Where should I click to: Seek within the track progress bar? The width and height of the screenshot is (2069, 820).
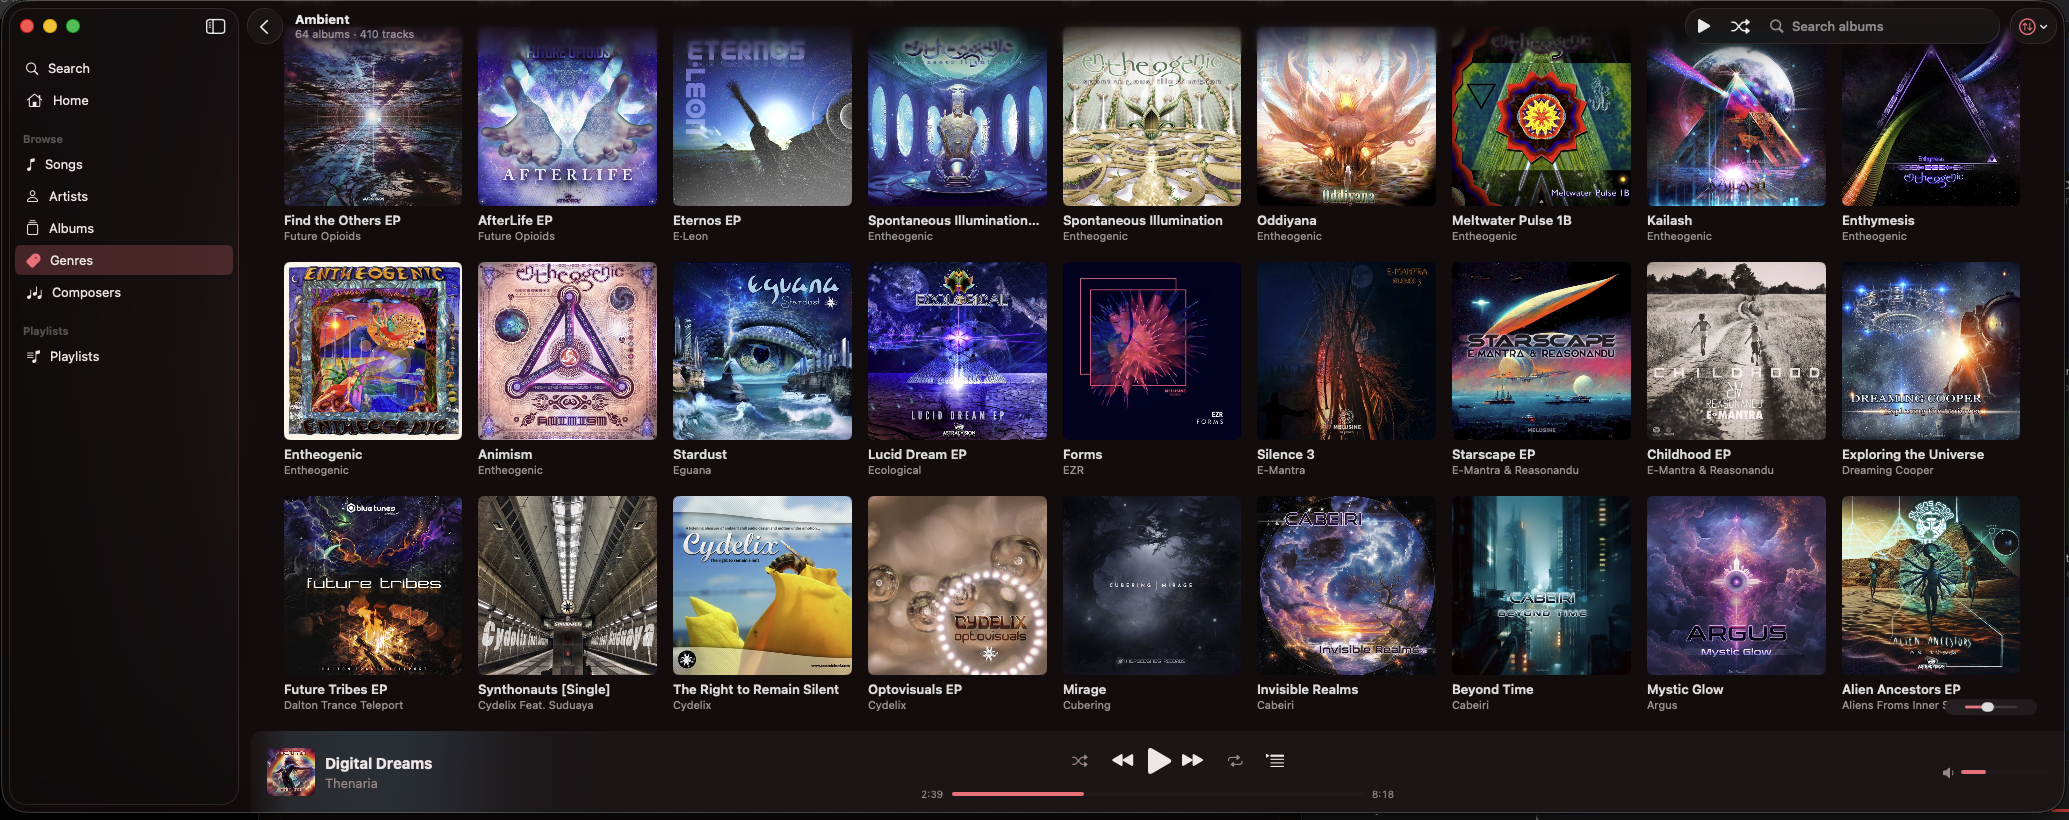coord(1157,794)
